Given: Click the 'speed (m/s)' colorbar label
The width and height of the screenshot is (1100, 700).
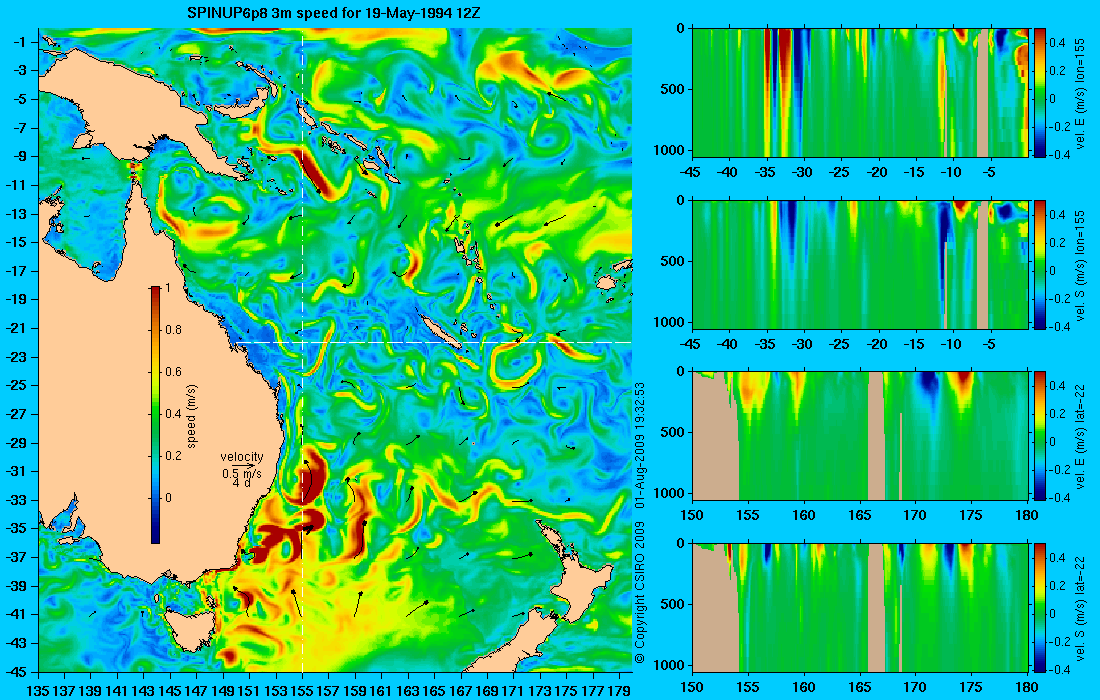Looking at the screenshot, I should coord(192,415).
